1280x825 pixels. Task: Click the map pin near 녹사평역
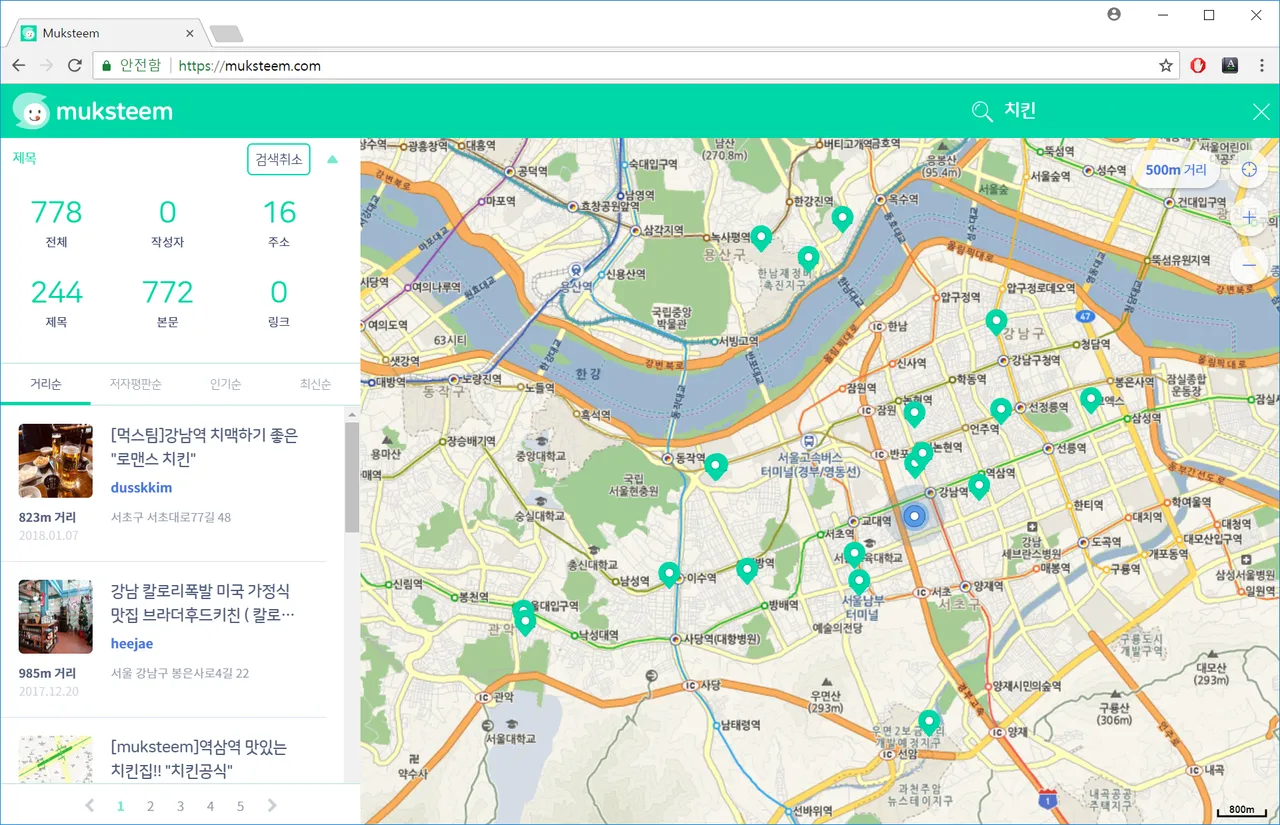click(x=761, y=238)
